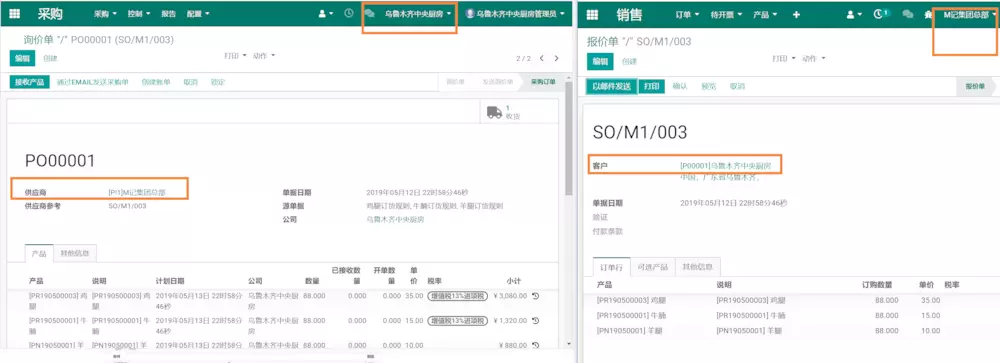Click 以邮件发送 button
The height and width of the screenshot is (363, 1000).
click(x=611, y=86)
